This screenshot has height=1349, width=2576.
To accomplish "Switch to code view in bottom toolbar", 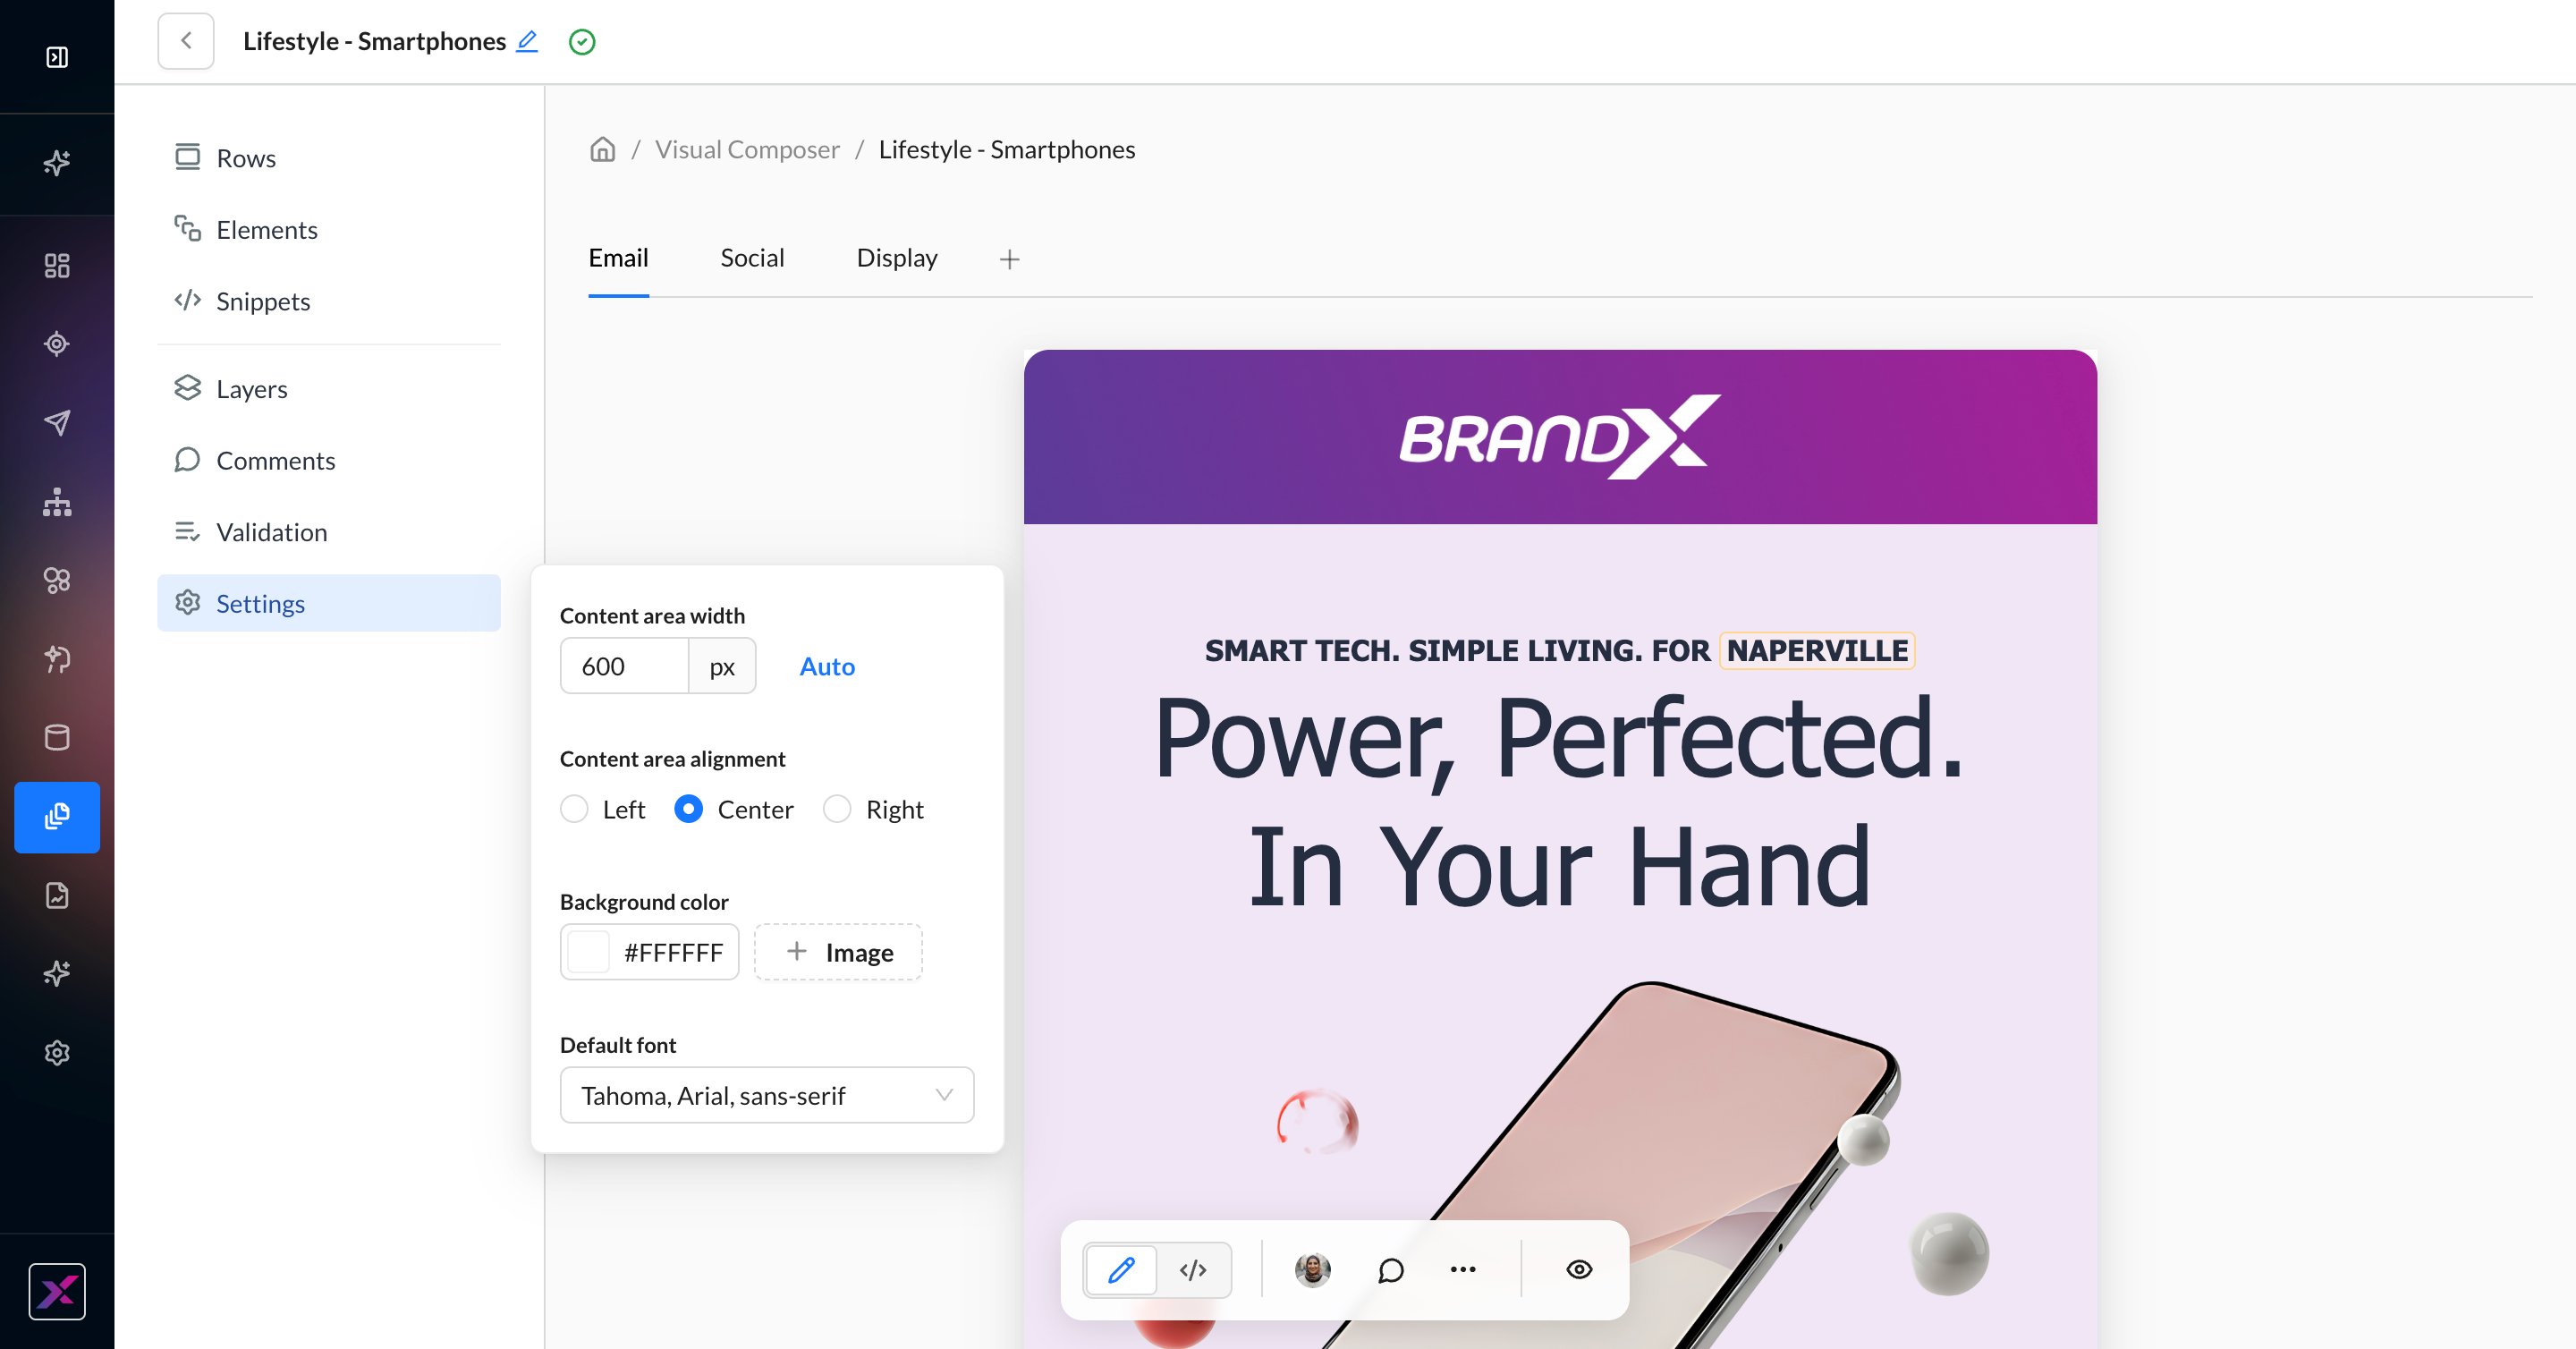I will (x=1193, y=1270).
